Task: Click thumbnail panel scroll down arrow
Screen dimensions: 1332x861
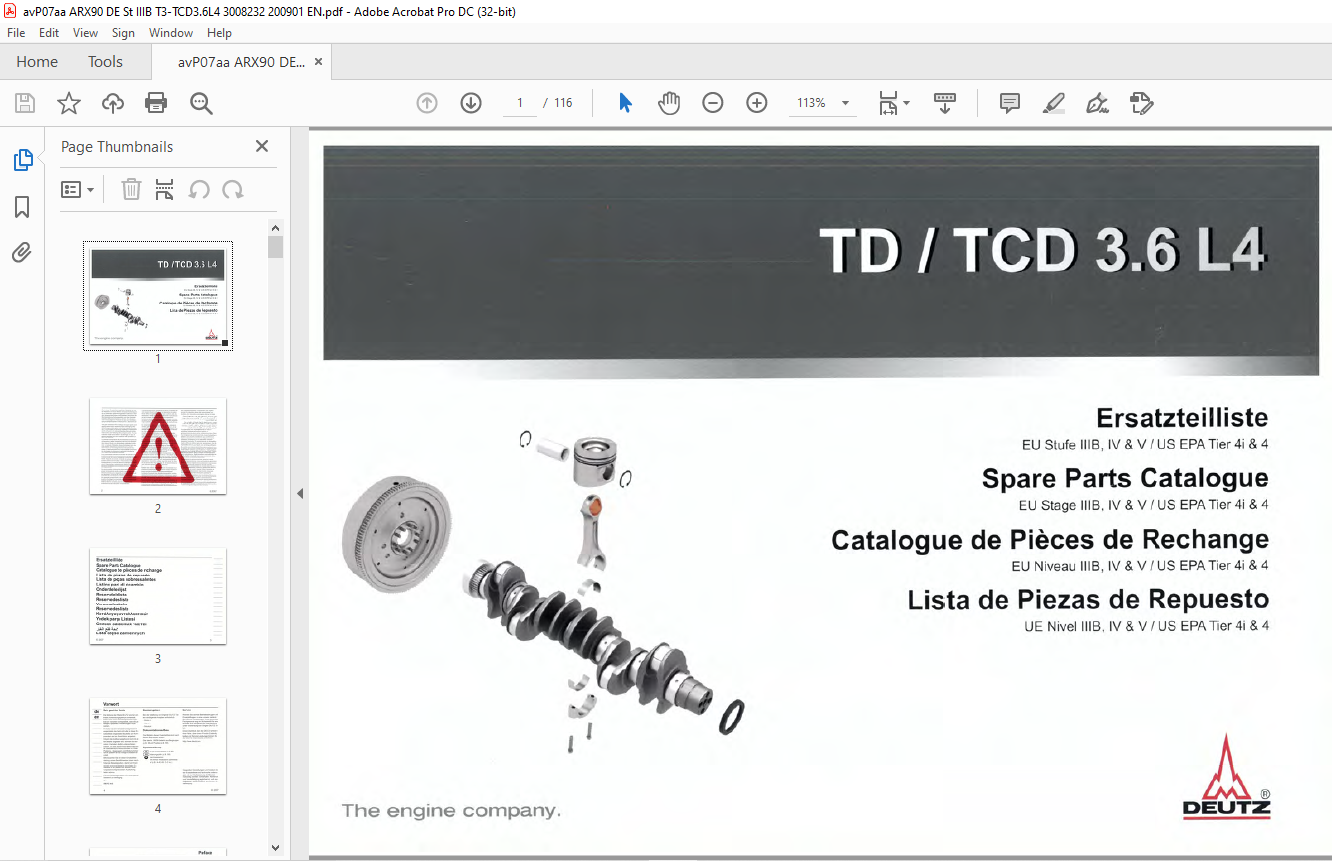Action: coord(276,848)
